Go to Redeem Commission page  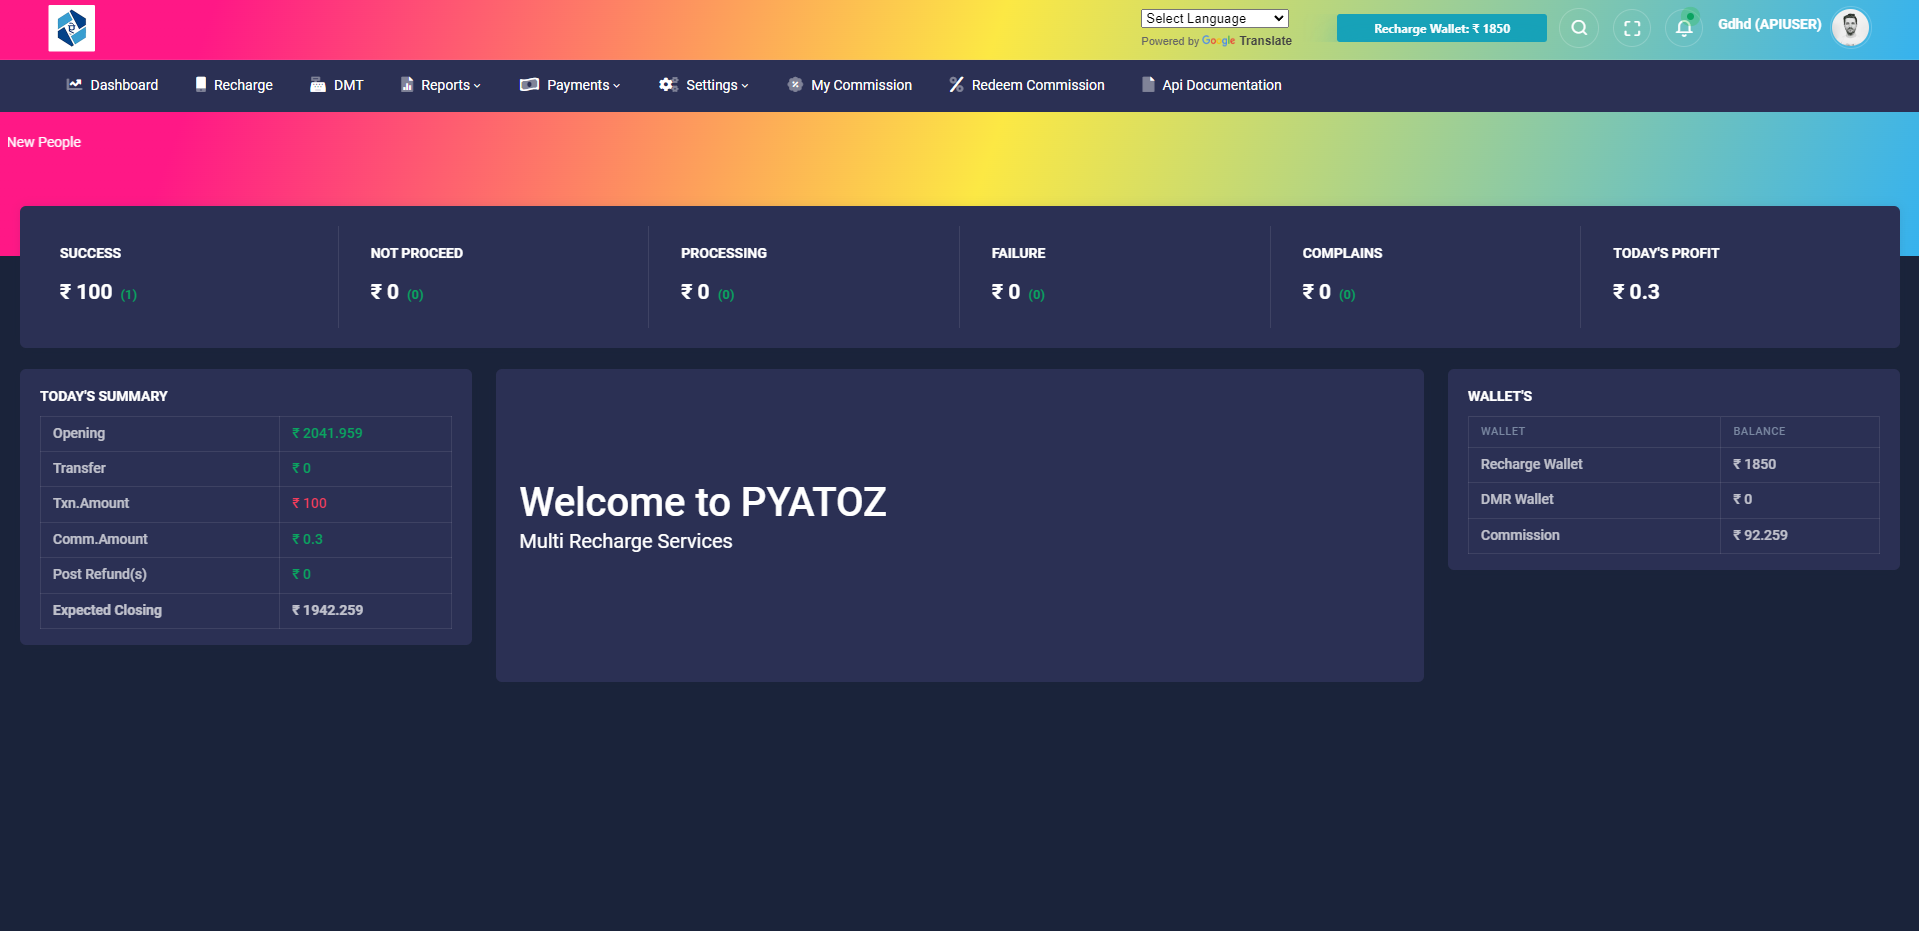coord(1037,85)
